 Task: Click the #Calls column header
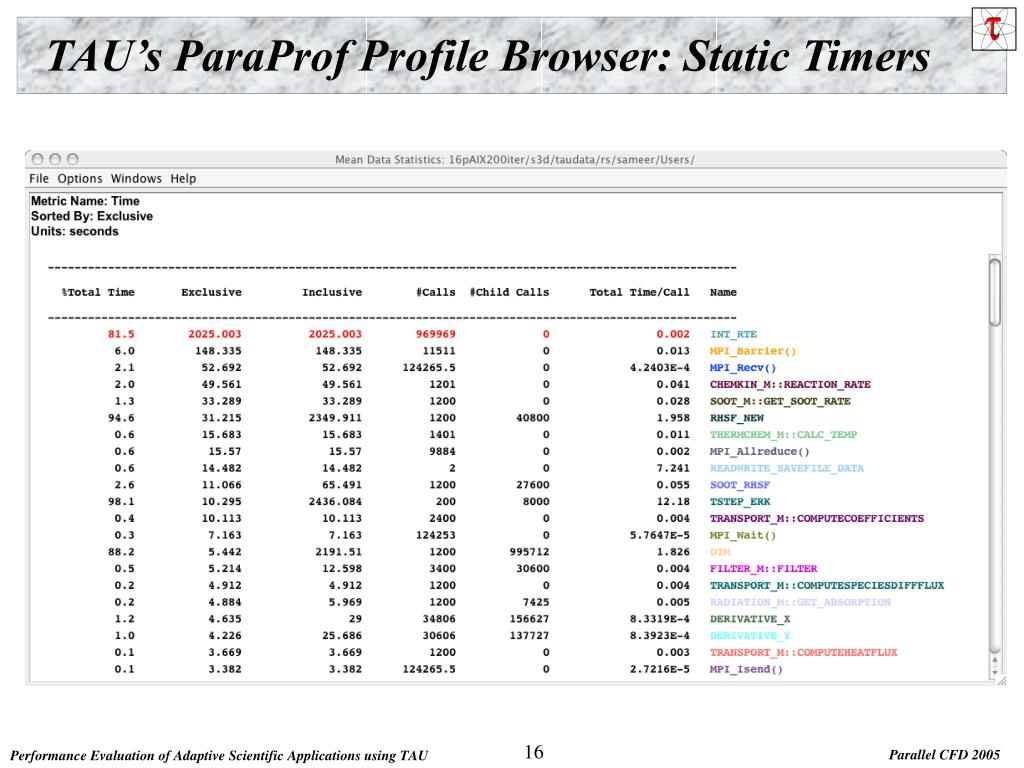click(x=436, y=293)
